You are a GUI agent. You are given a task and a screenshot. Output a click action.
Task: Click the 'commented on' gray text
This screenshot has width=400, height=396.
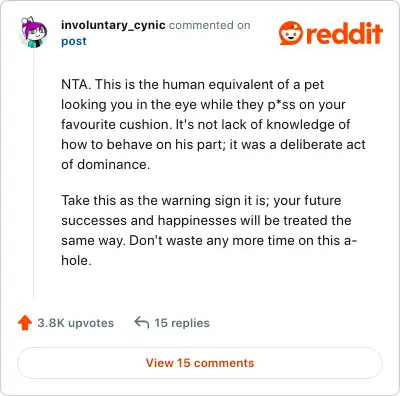coord(210,25)
